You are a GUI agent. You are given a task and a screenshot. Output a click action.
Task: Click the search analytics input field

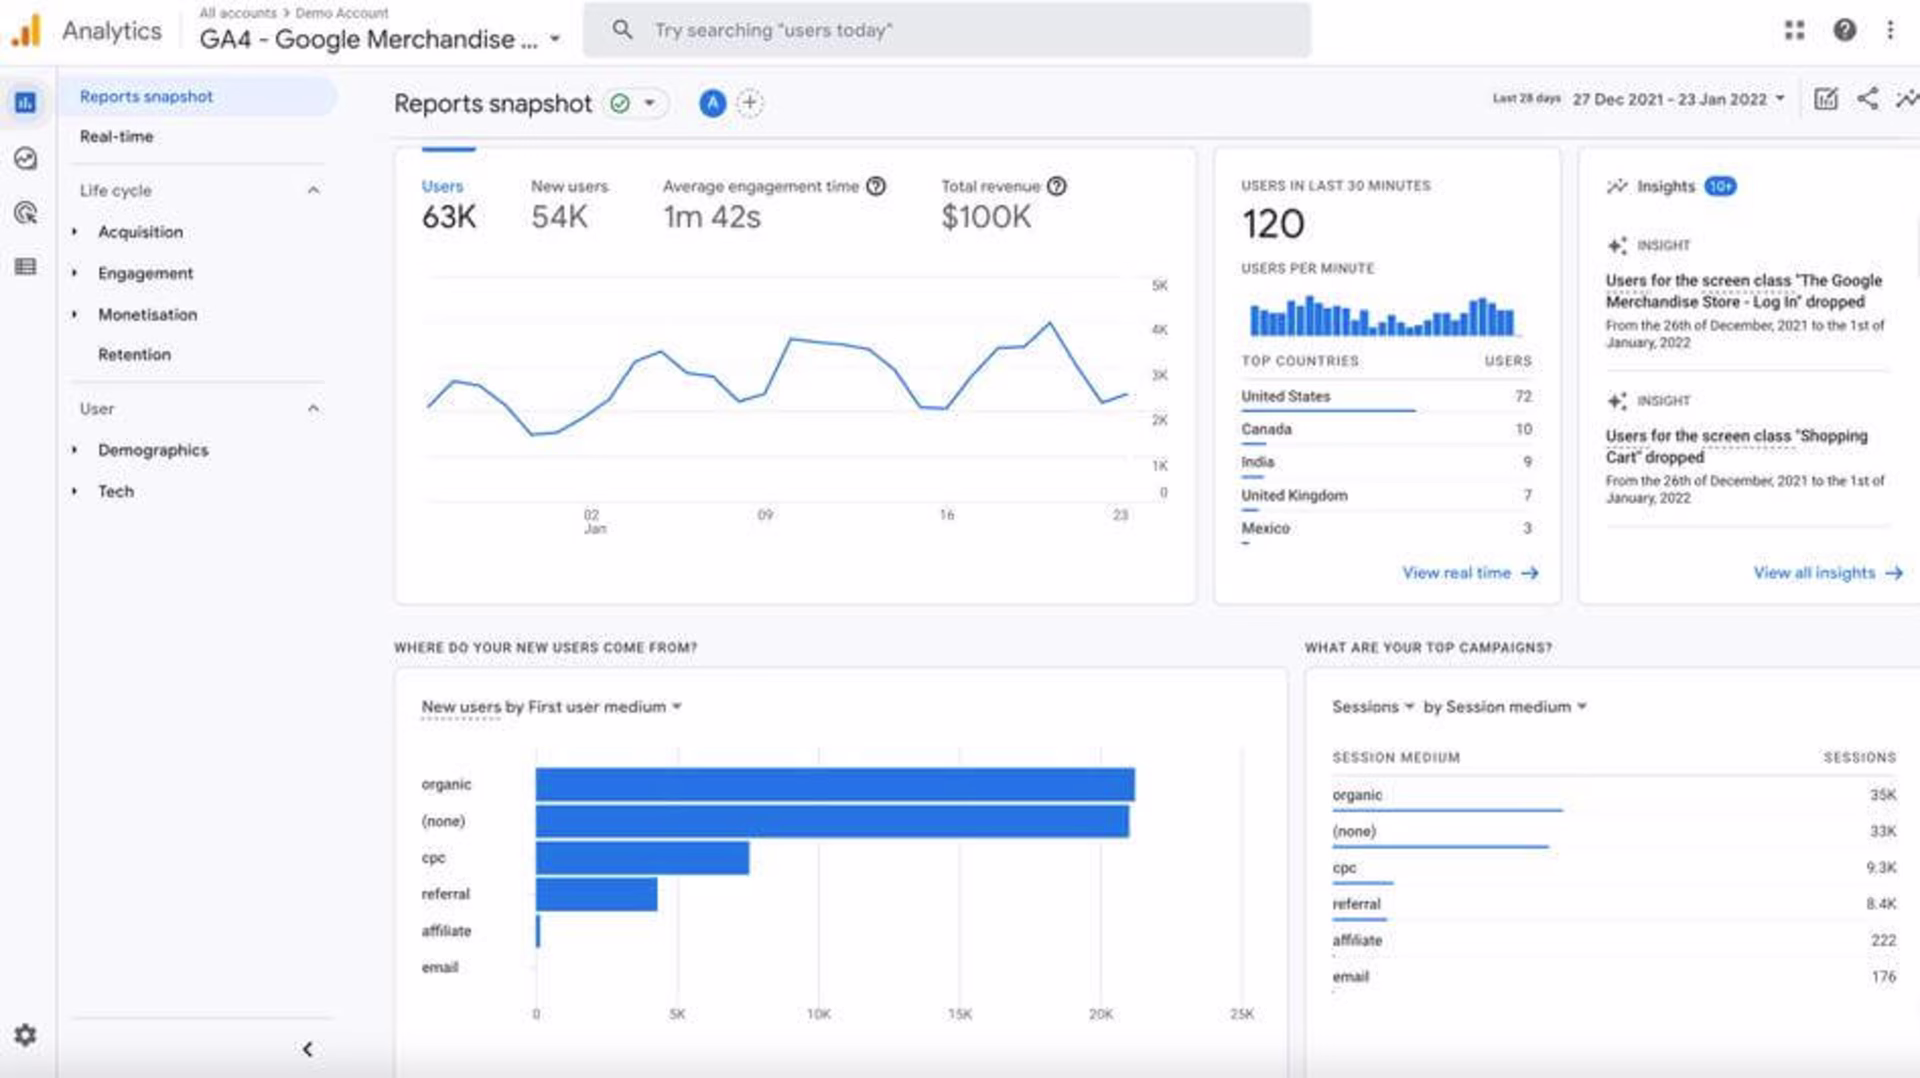click(x=946, y=30)
